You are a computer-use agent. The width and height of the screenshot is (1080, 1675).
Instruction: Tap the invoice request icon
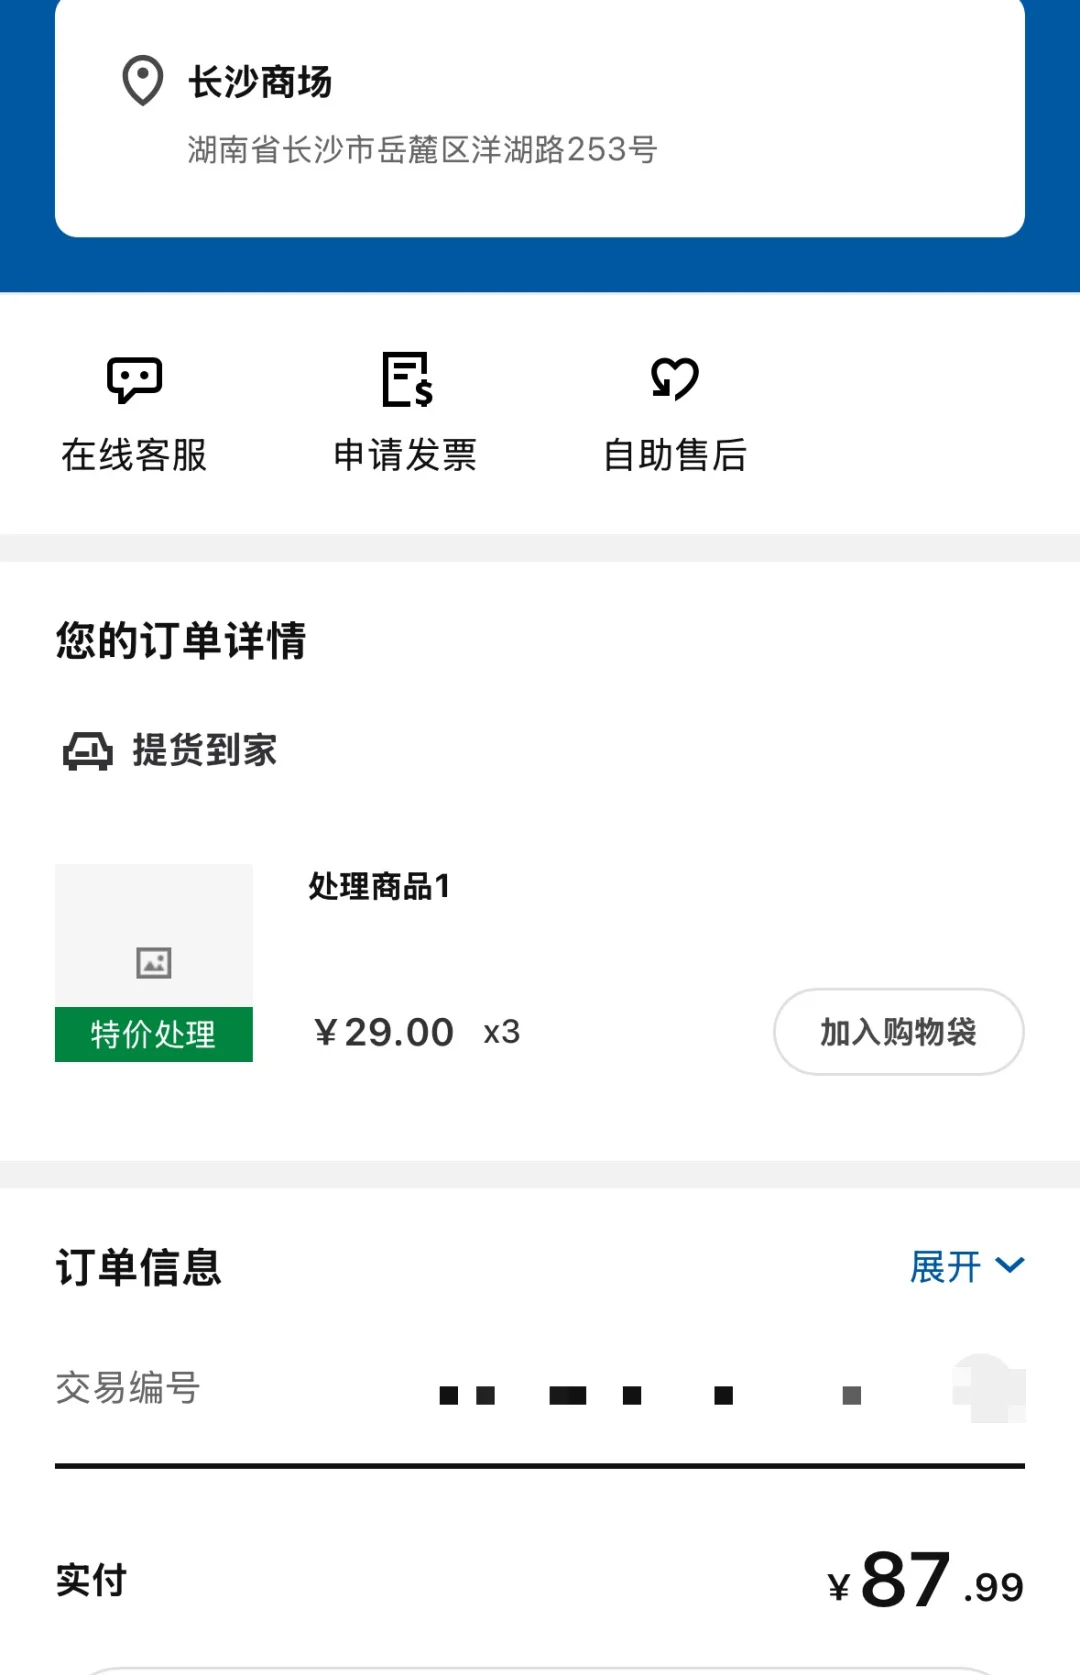(x=406, y=380)
